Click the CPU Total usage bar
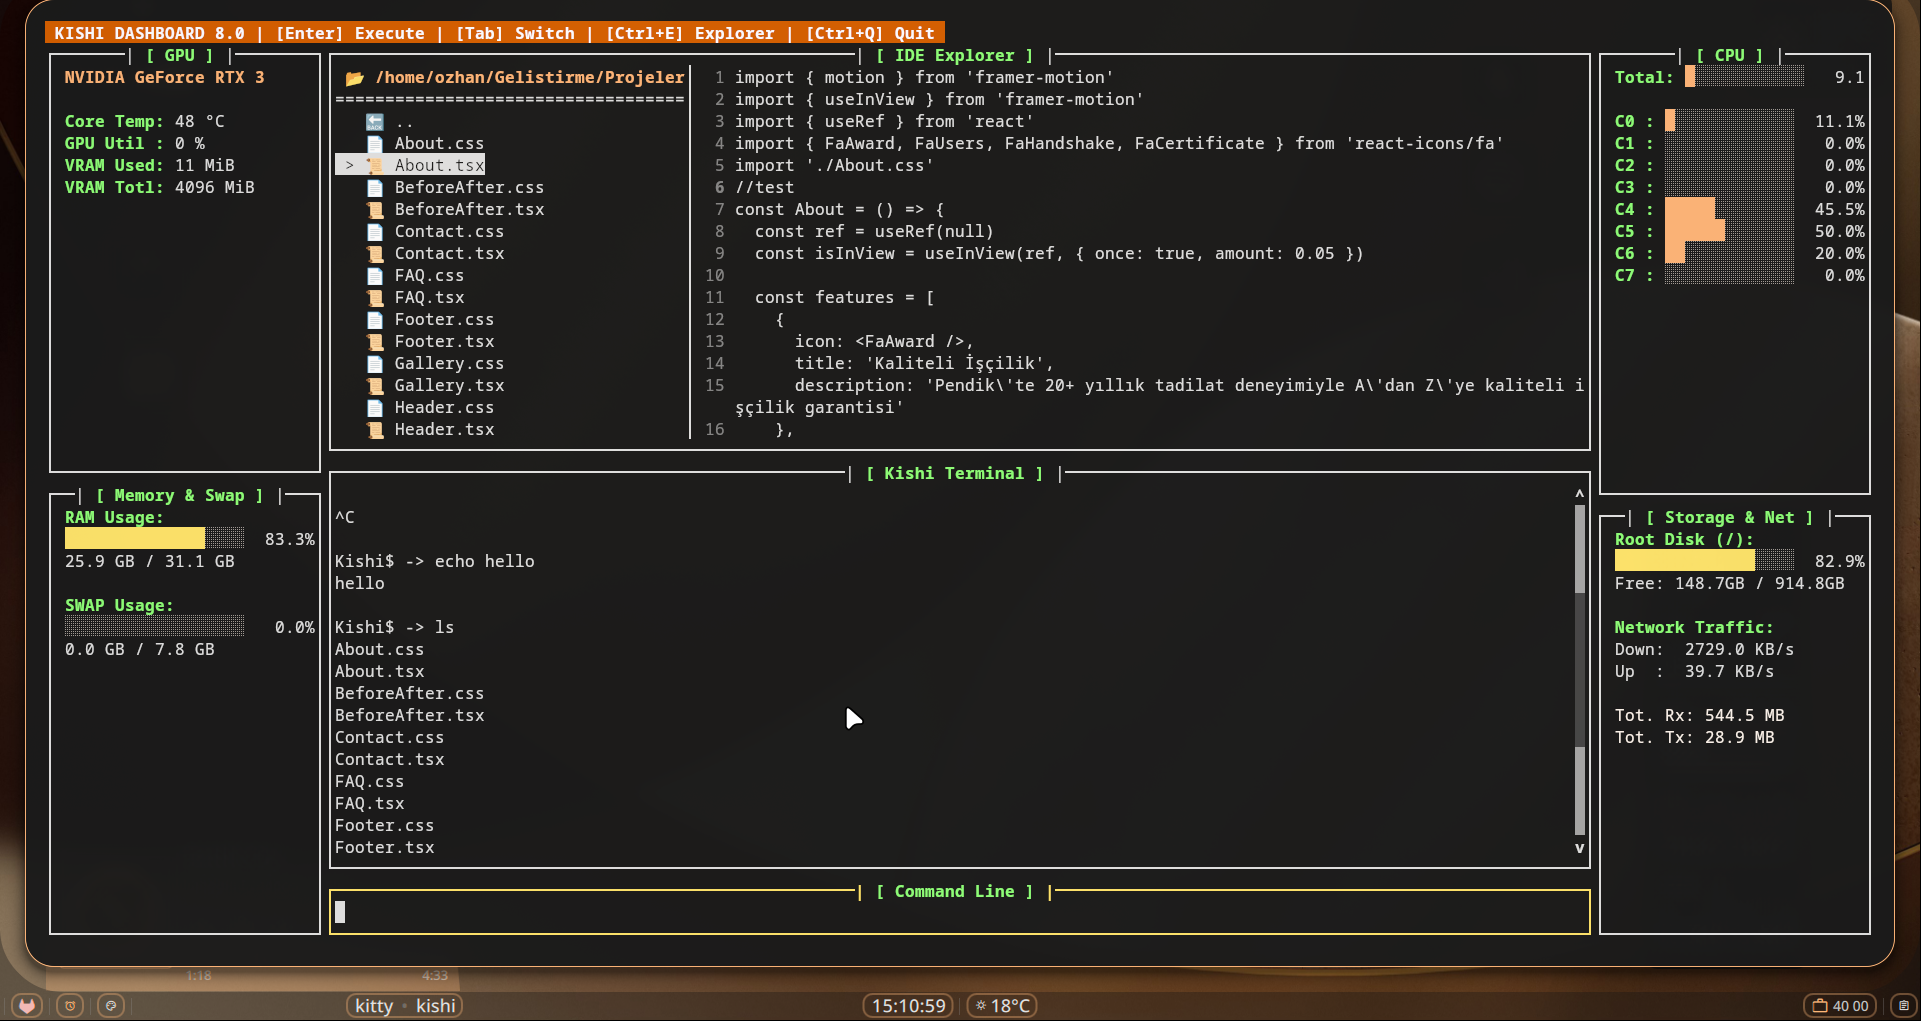1921x1021 pixels. 1744,77
